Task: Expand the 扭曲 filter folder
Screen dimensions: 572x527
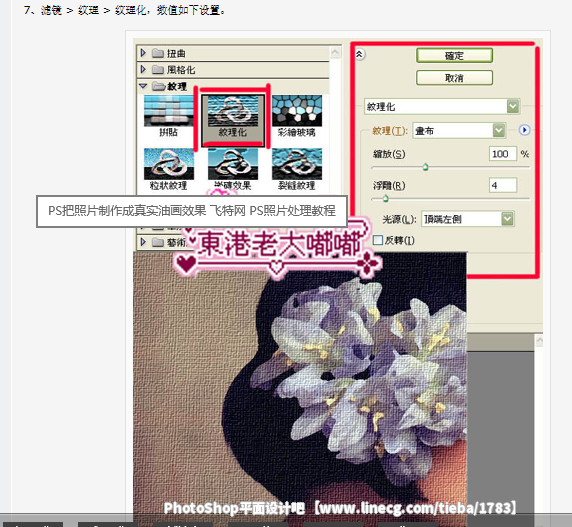Action: click(x=143, y=53)
